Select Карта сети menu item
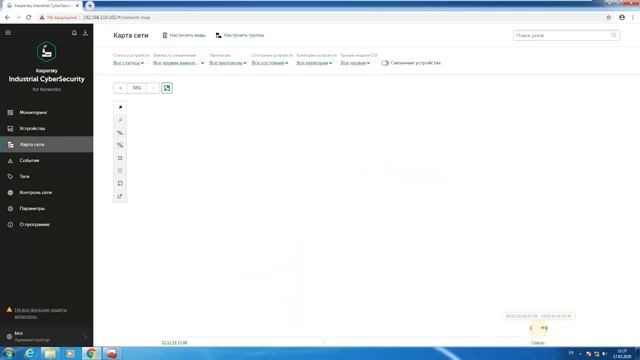The width and height of the screenshot is (640, 360). click(x=46, y=144)
